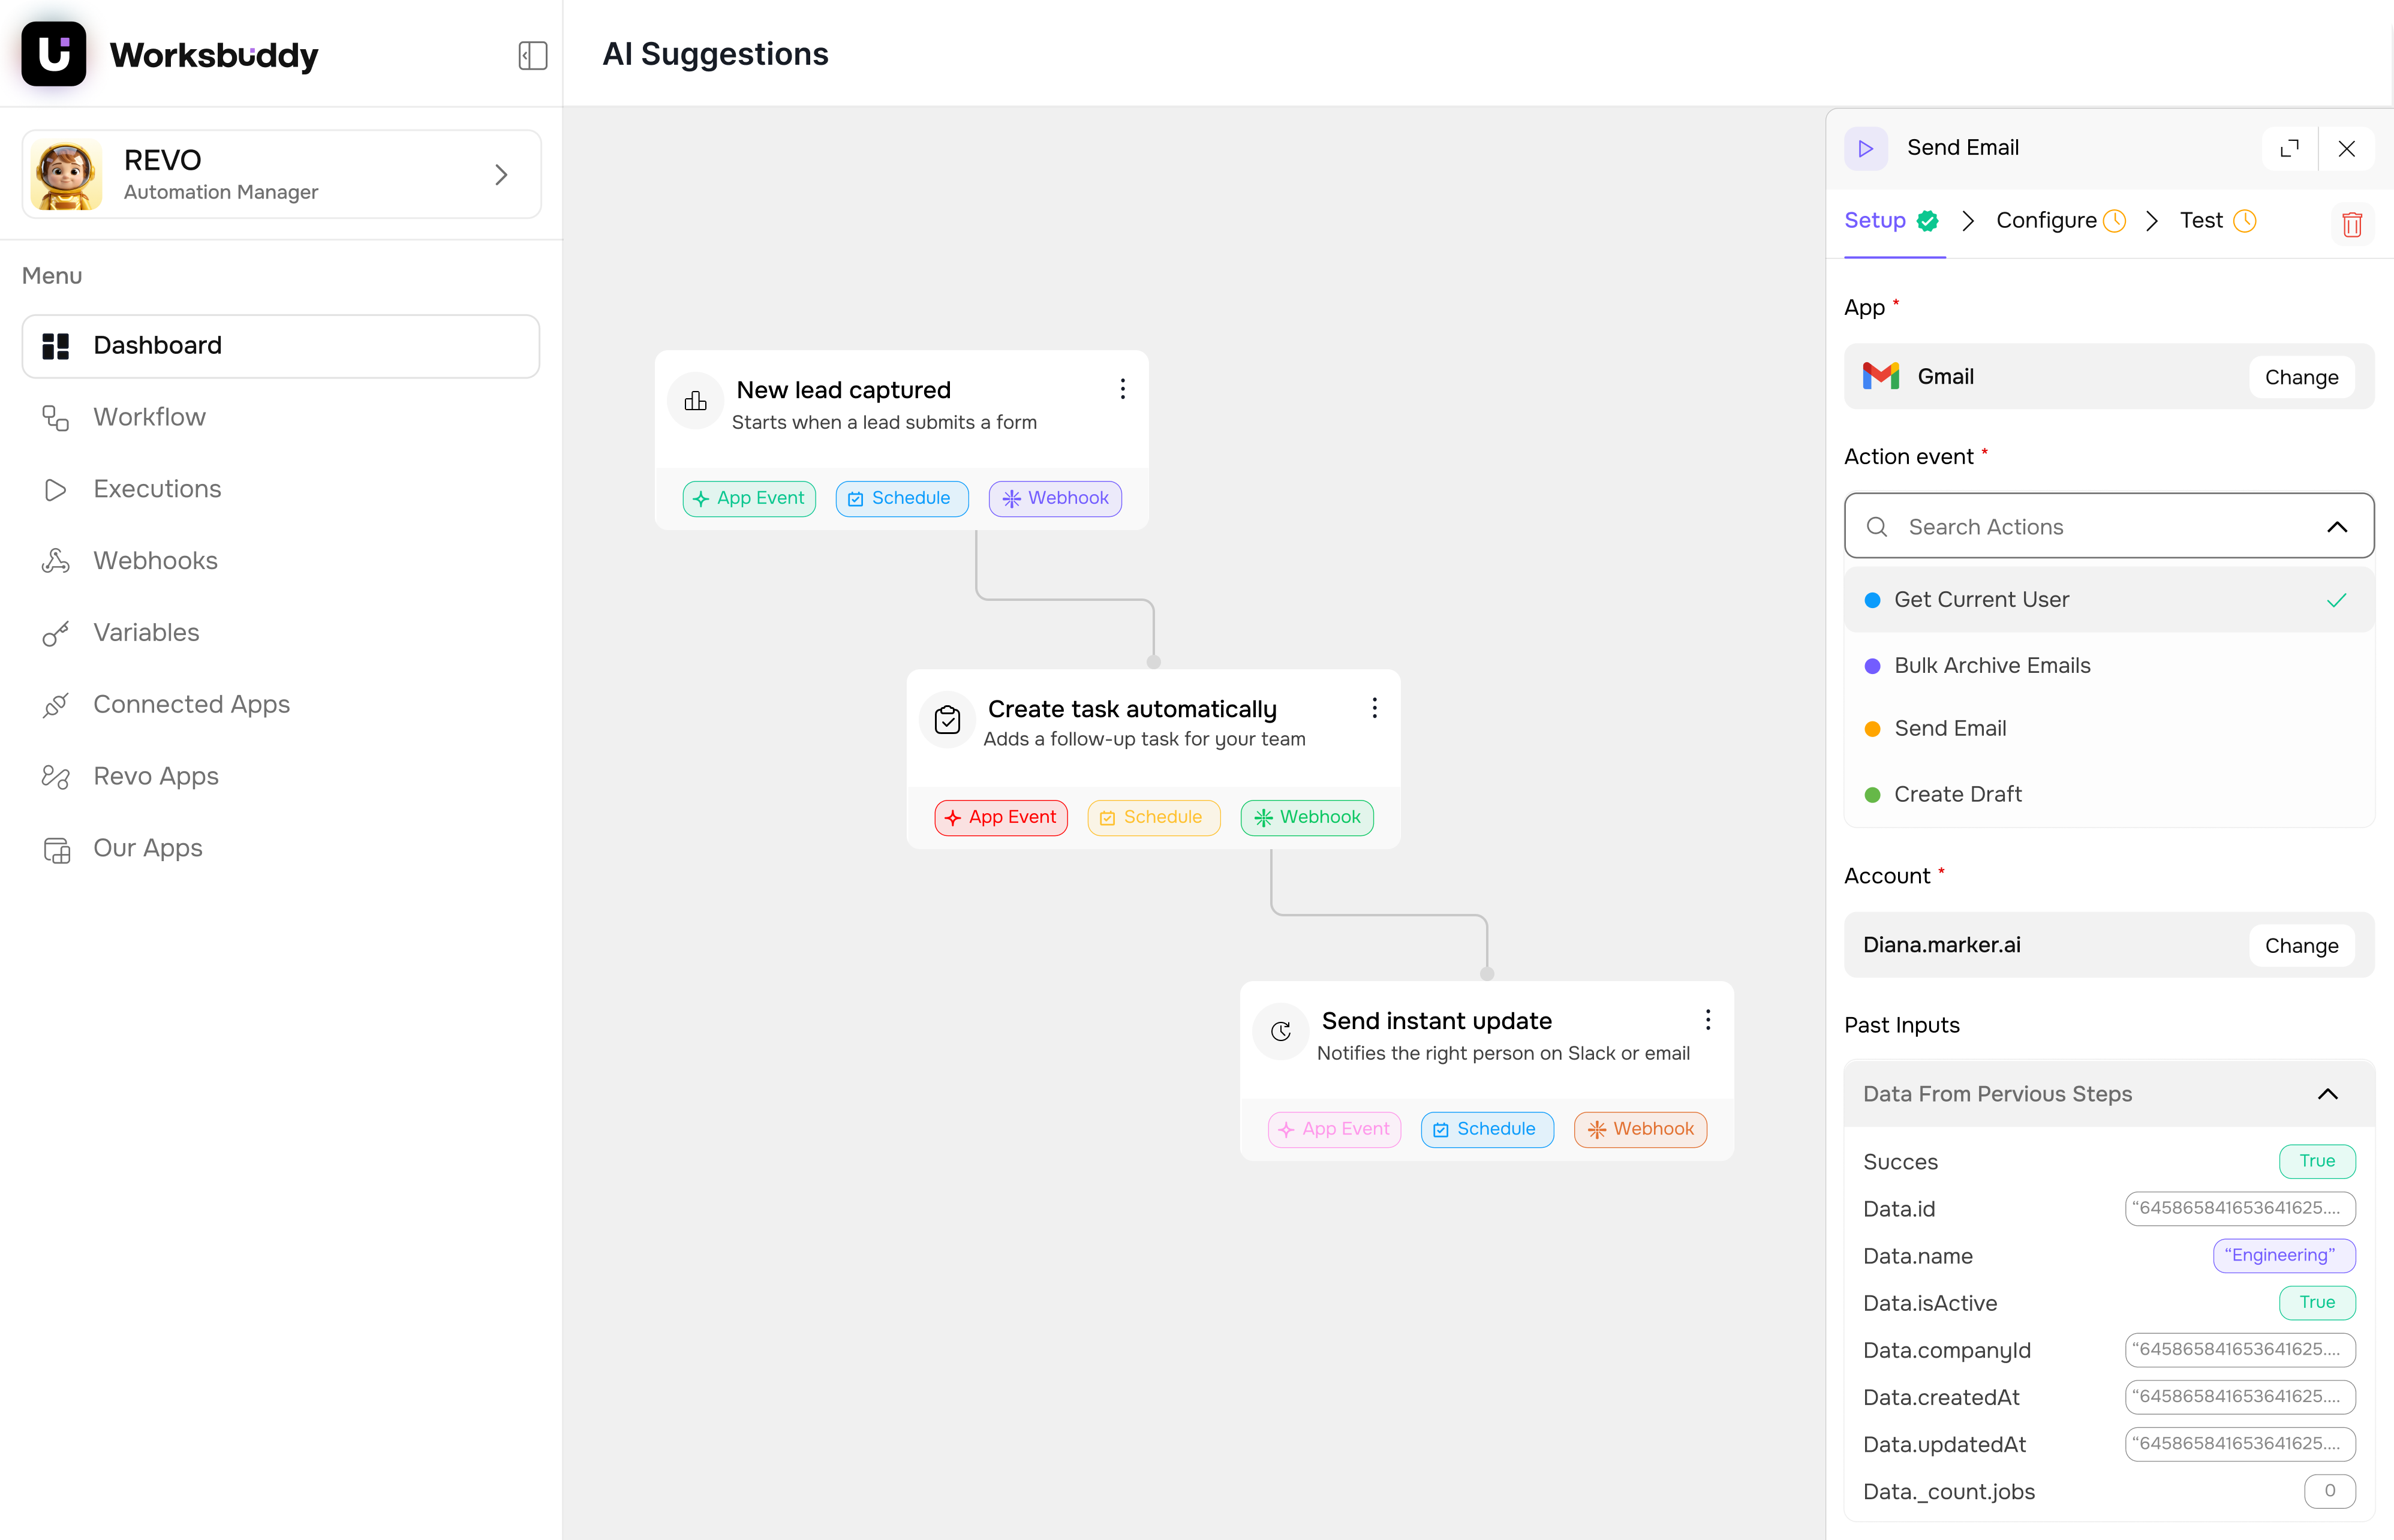The width and height of the screenshot is (2394, 1540).
Task: Switch to the Configure tab
Action: [x=2061, y=221]
